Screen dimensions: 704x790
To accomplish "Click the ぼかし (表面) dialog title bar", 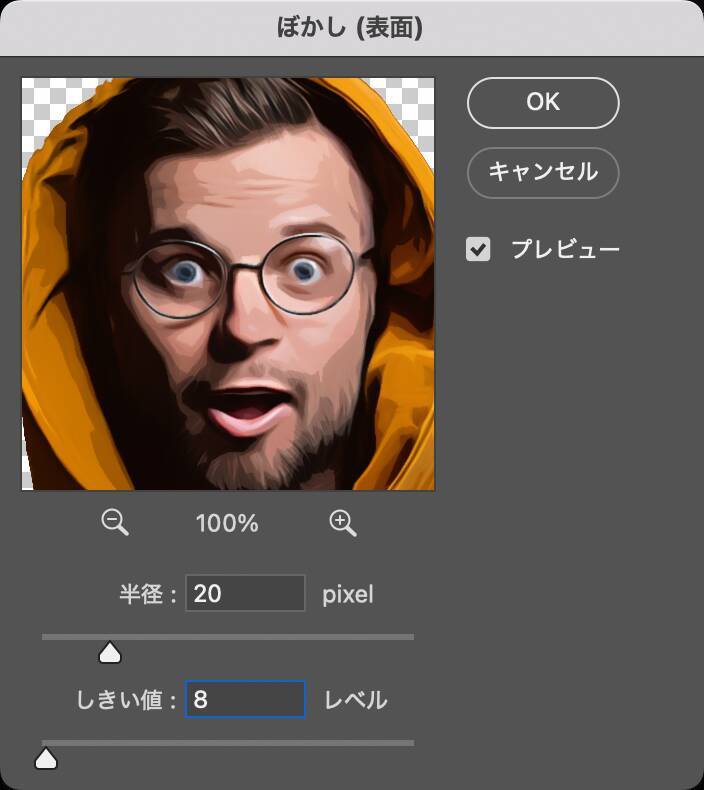I will click(x=350, y=28).
